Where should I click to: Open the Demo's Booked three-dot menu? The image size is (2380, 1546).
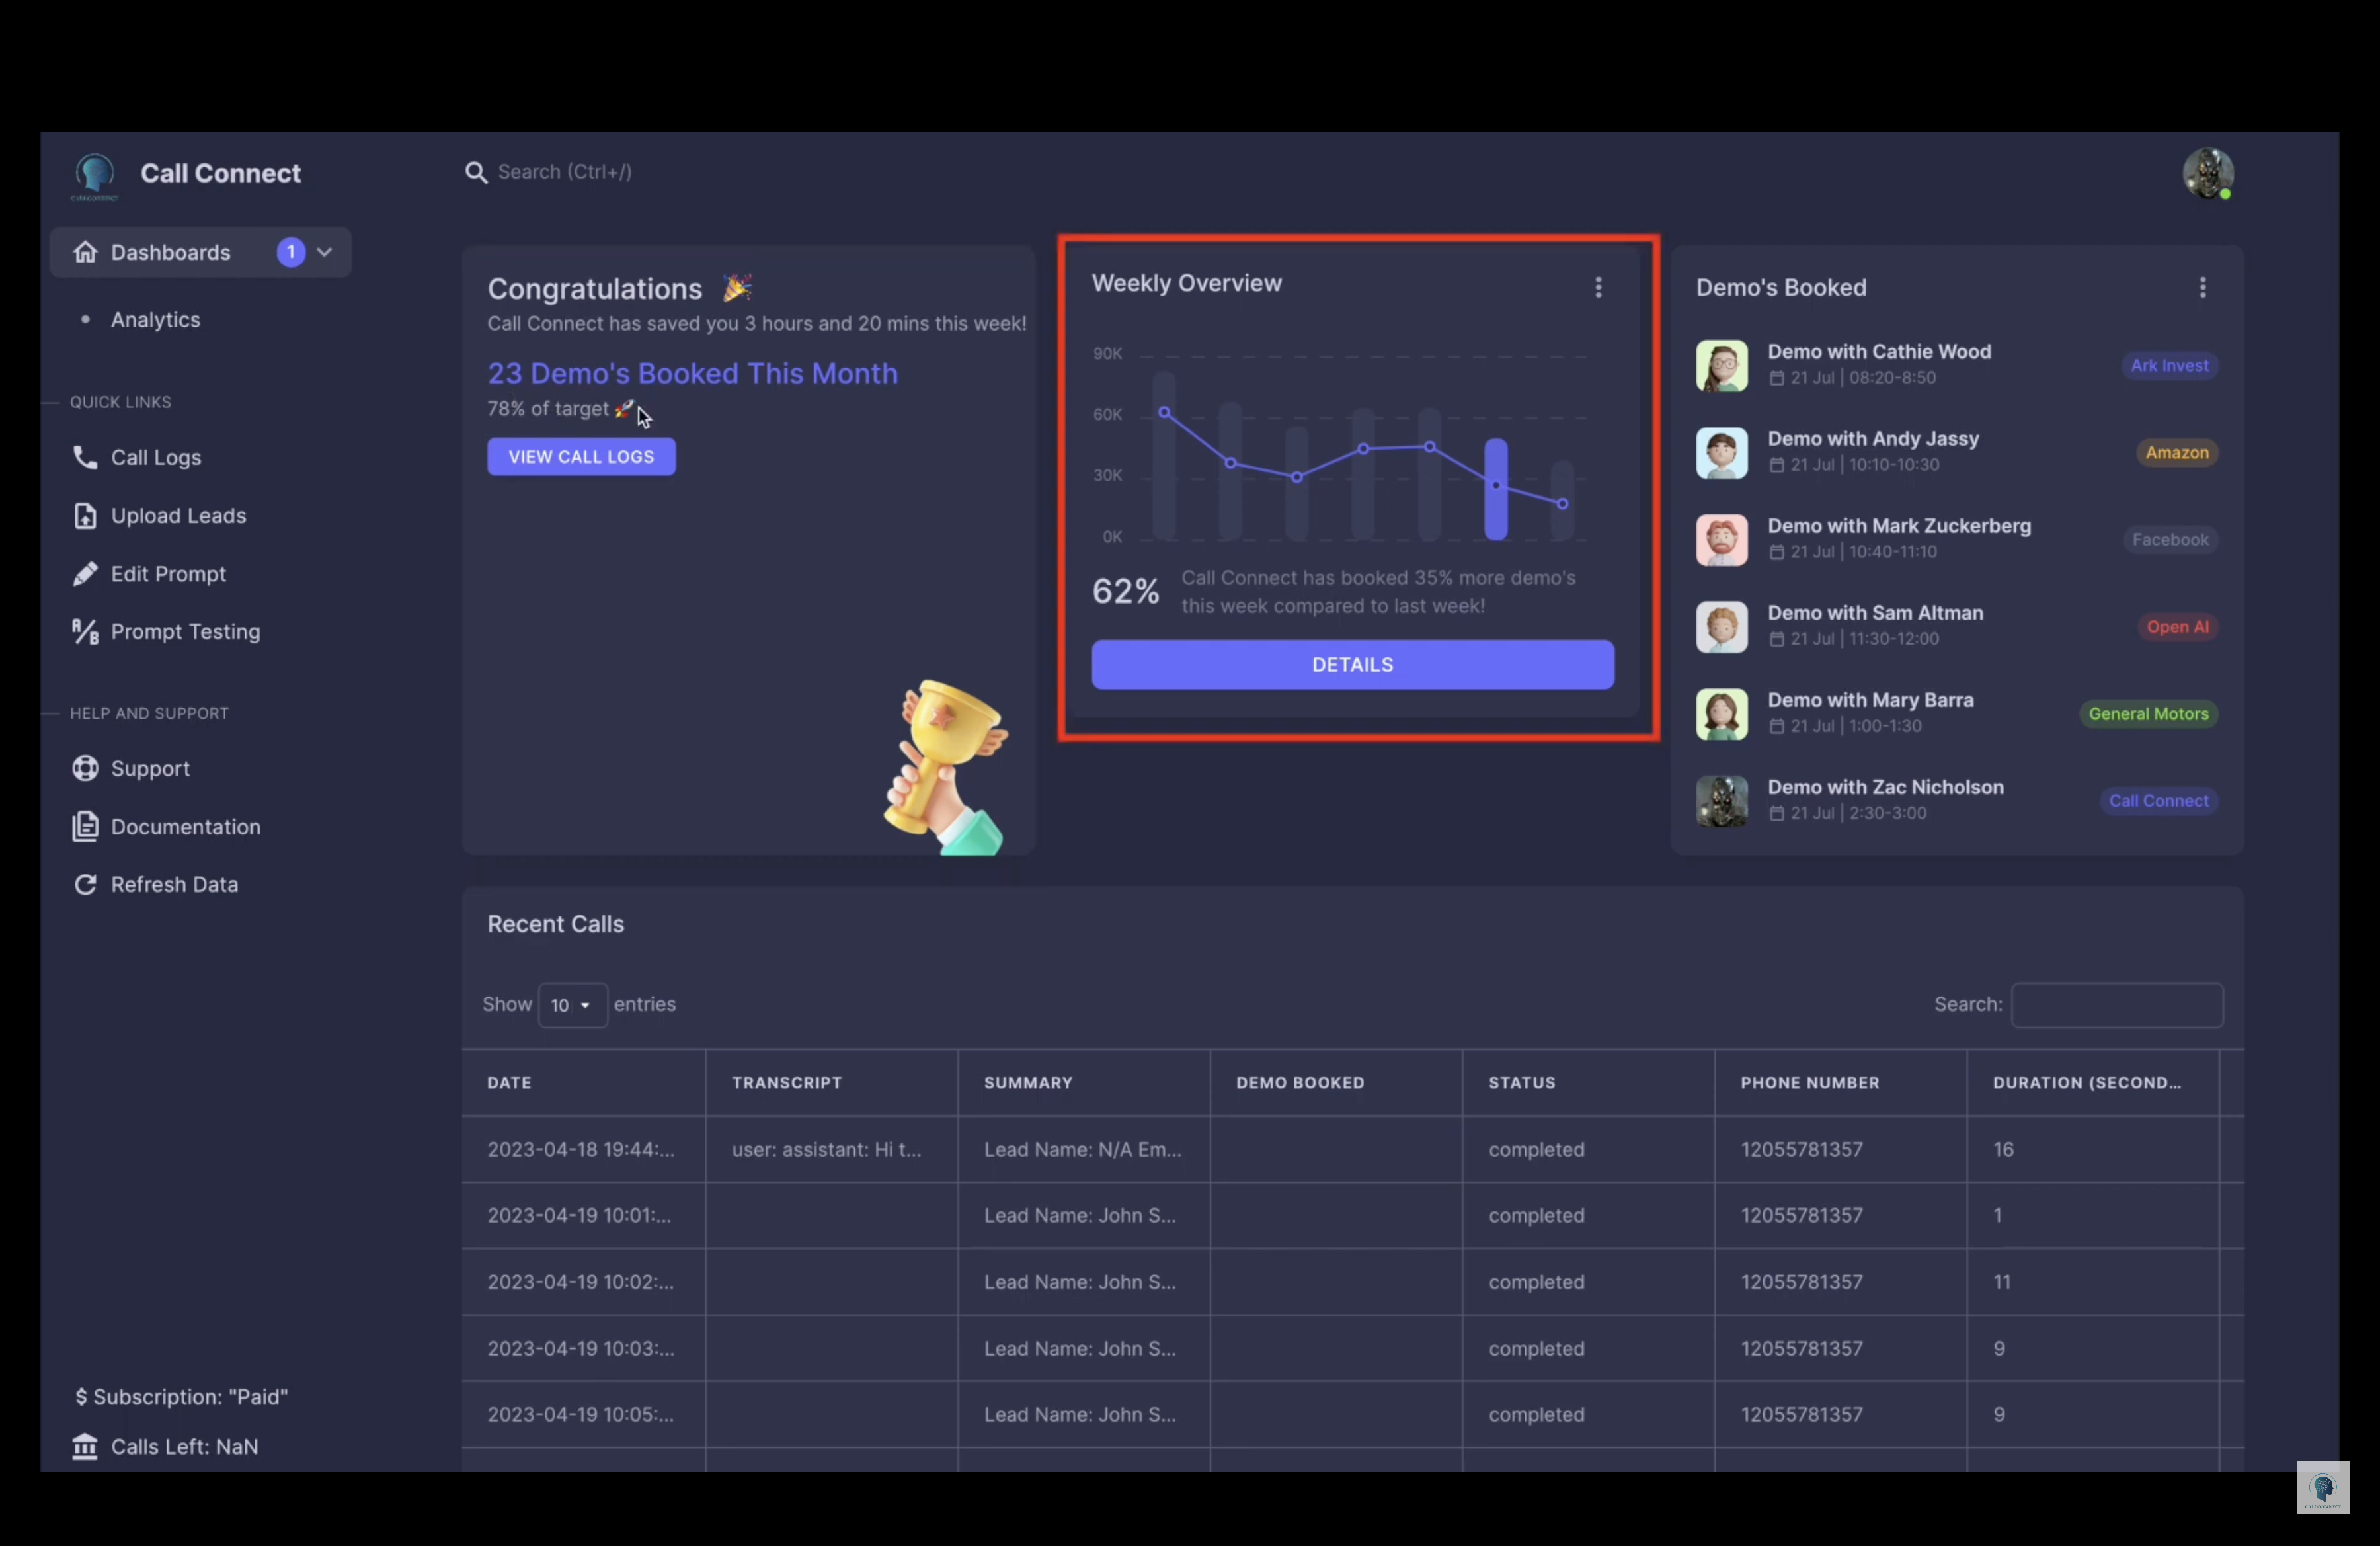(2202, 287)
